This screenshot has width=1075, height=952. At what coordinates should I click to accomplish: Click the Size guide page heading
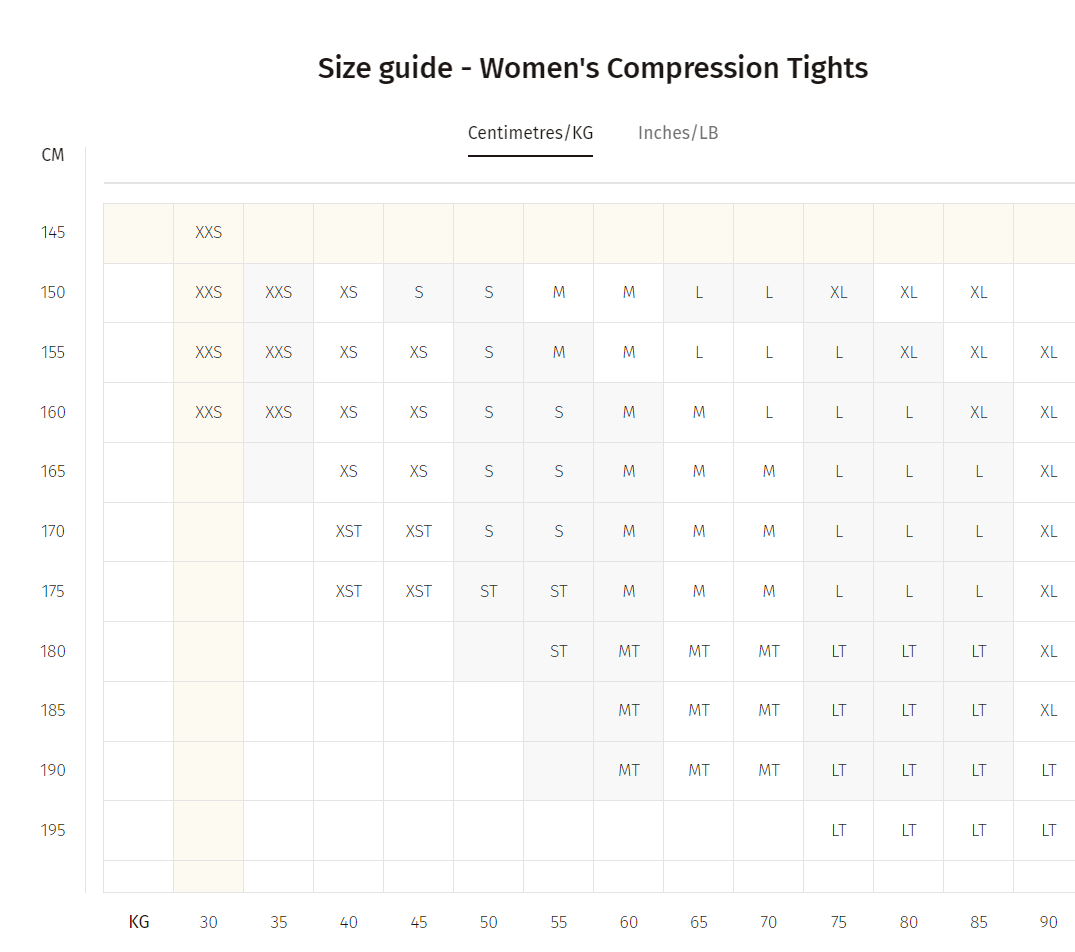pyautogui.click(x=592, y=68)
